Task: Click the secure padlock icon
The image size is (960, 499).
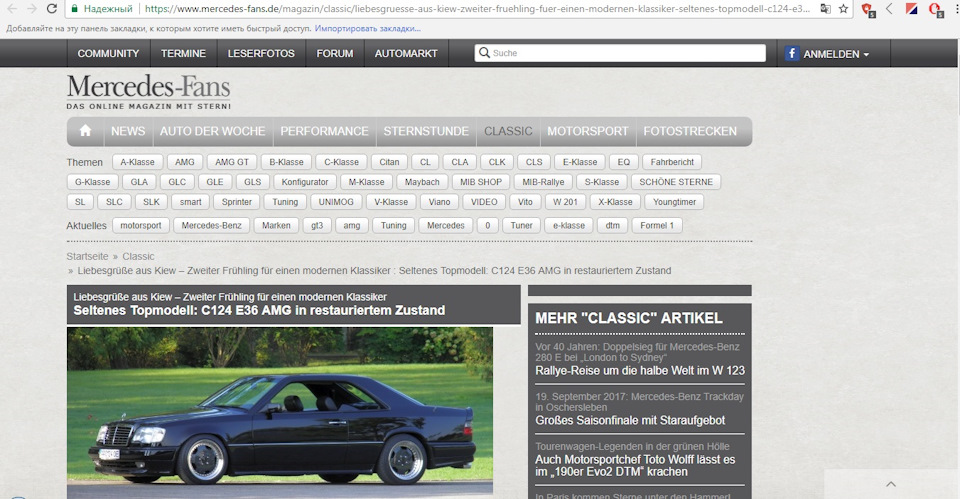Action: pyautogui.click(x=75, y=9)
